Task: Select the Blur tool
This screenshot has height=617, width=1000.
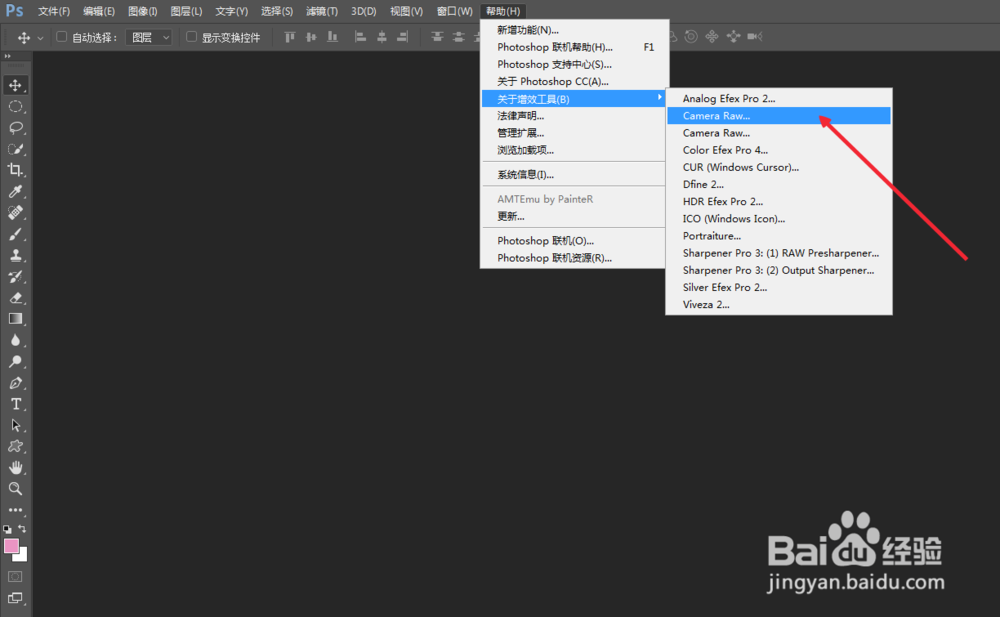Action: (x=15, y=340)
